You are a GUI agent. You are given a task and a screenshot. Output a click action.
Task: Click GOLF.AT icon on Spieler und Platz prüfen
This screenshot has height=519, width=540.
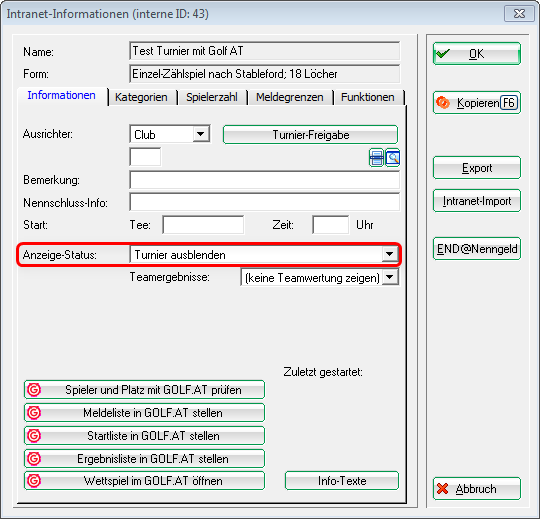click(x=34, y=390)
